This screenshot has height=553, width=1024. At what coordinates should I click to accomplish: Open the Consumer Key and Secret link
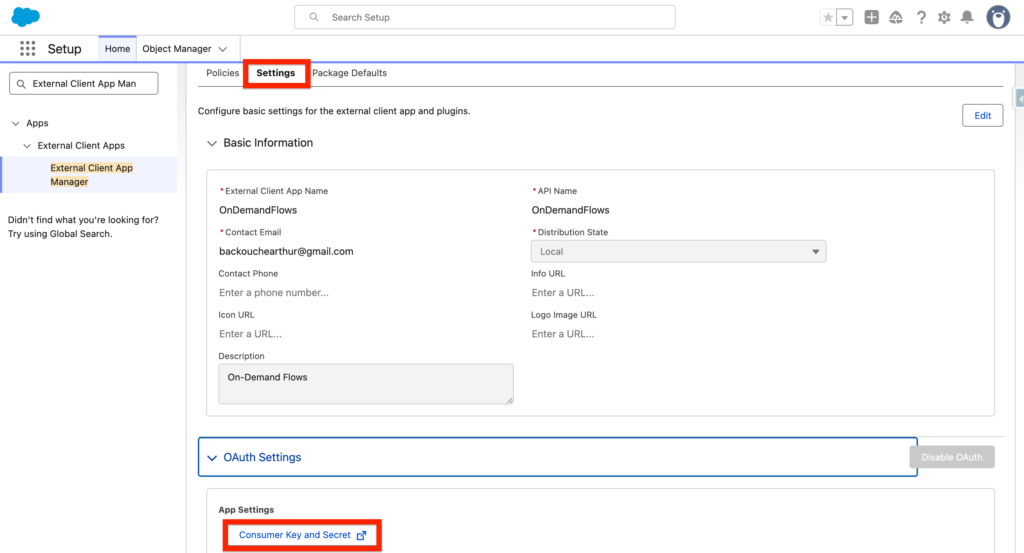pyautogui.click(x=302, y=535)
